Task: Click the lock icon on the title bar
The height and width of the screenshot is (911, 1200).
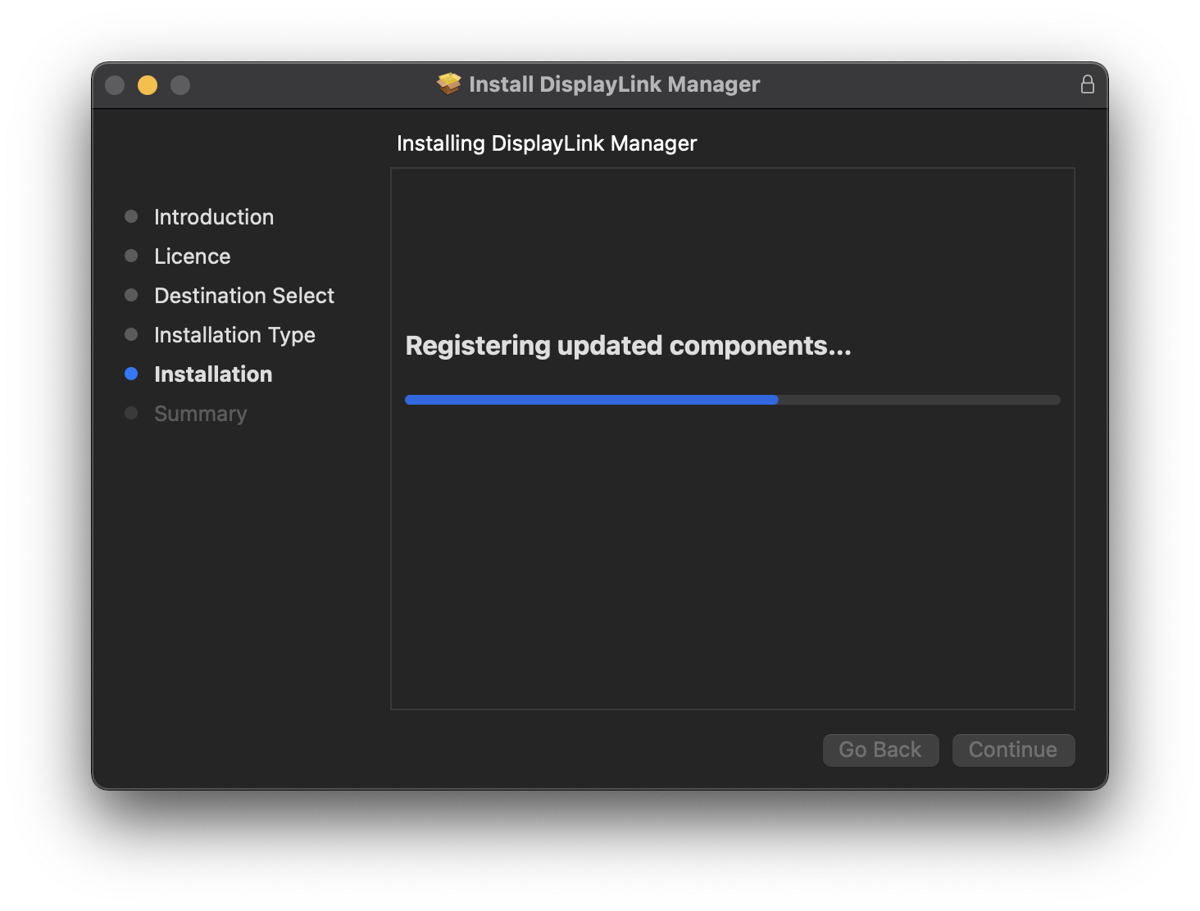Action: pyautogui.click(x=1087, y=85)
